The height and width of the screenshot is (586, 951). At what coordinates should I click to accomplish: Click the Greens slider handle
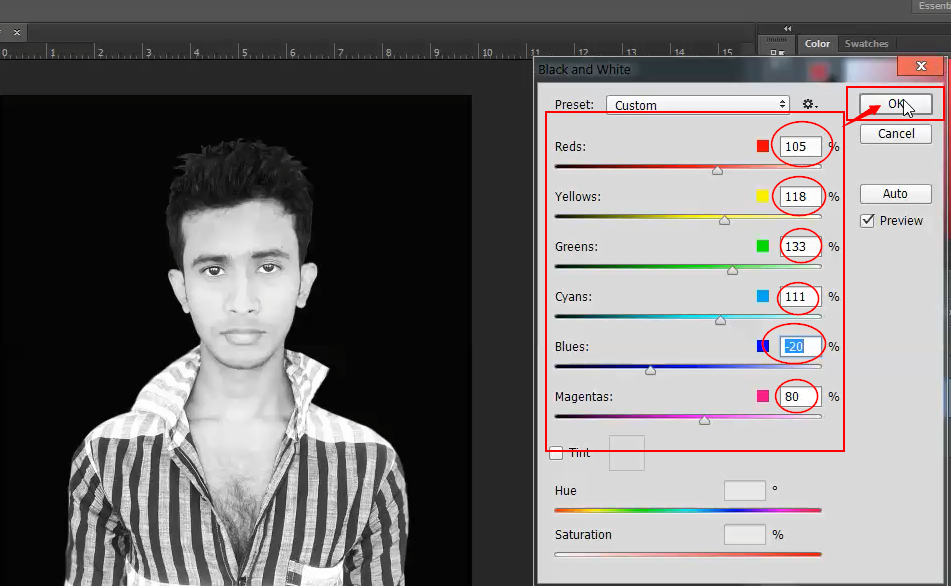[x=732, y=270]
